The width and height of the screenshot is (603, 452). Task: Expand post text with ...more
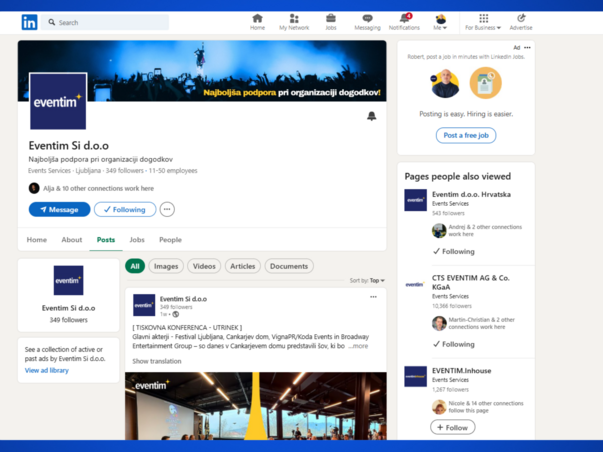[358, 346]
